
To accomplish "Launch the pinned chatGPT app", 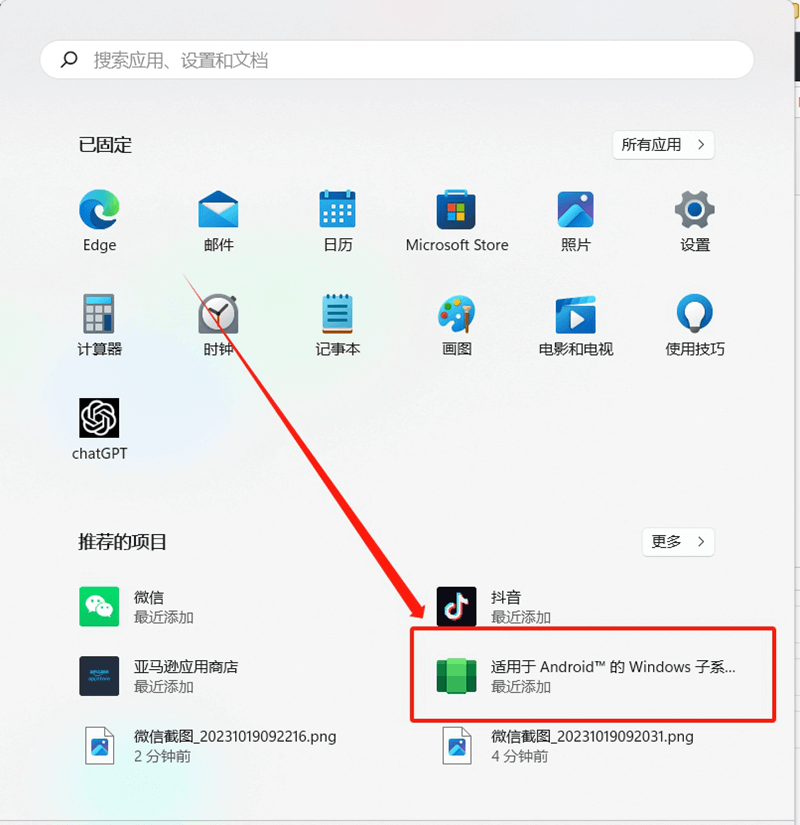I will pyautogui.click(x=99, y=418).
